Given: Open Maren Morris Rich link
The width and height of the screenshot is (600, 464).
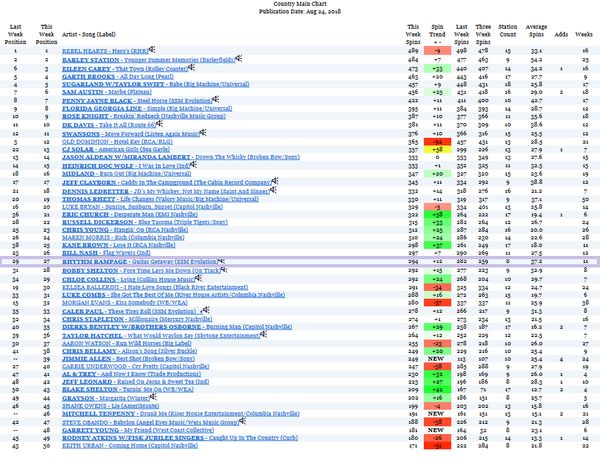Looking at the screenshot, I should (123, 237).
